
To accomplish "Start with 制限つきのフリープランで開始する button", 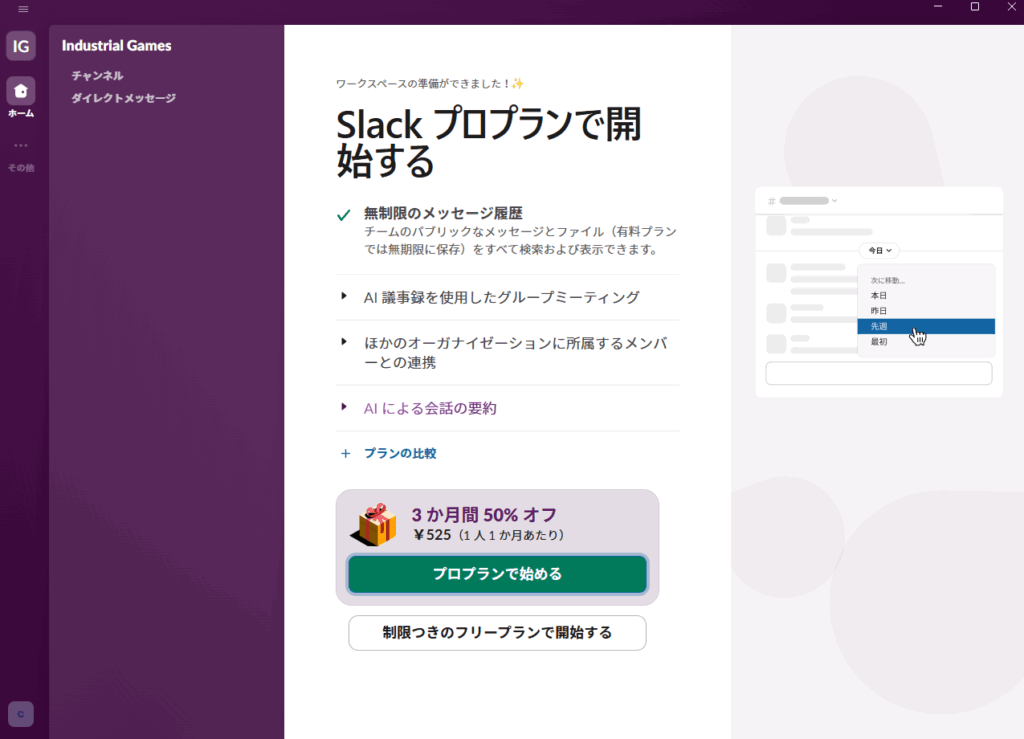I will coord(497,633).
